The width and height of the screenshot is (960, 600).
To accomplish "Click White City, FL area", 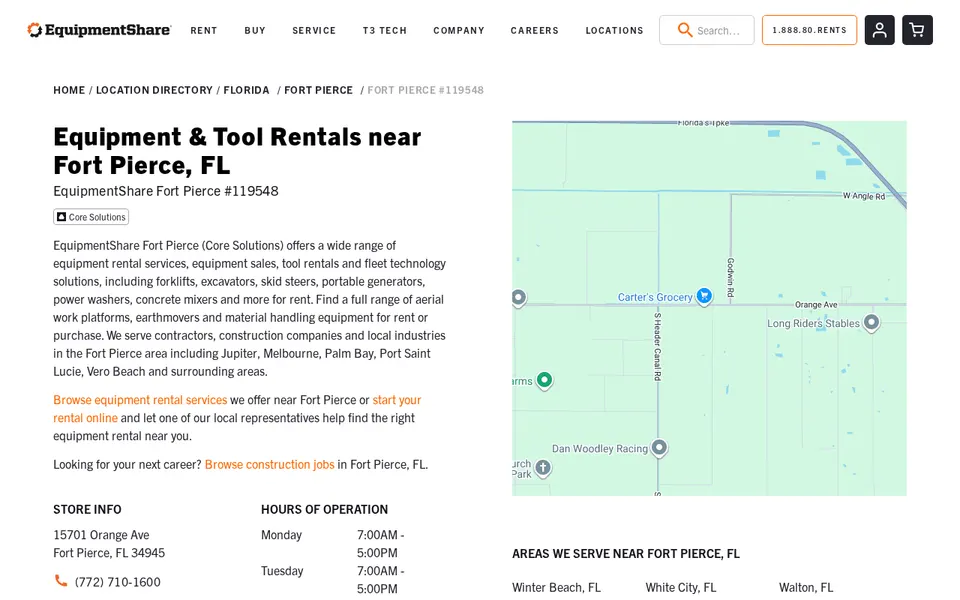I will pos(680,587).
